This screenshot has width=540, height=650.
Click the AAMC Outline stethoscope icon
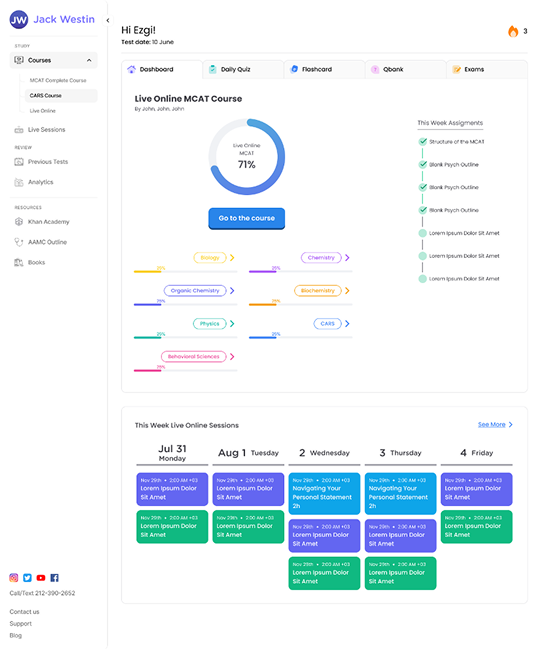click(x=19, y=242)
